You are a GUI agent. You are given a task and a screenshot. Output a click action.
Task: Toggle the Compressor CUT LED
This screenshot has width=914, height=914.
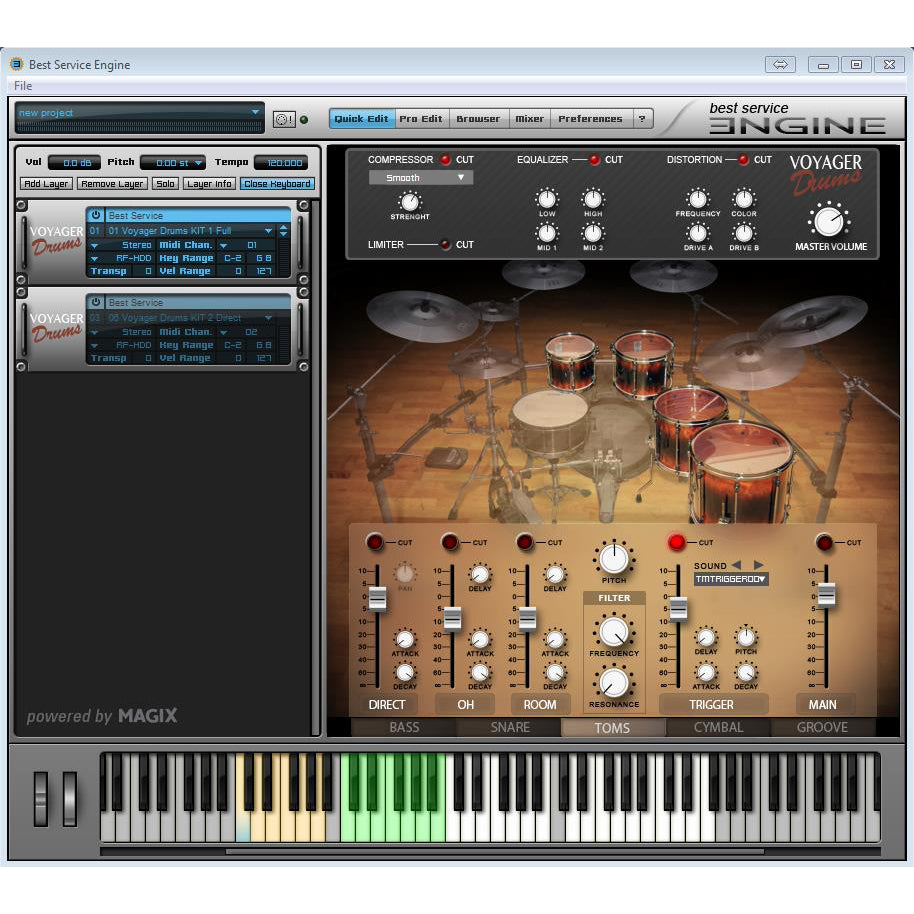445,160
